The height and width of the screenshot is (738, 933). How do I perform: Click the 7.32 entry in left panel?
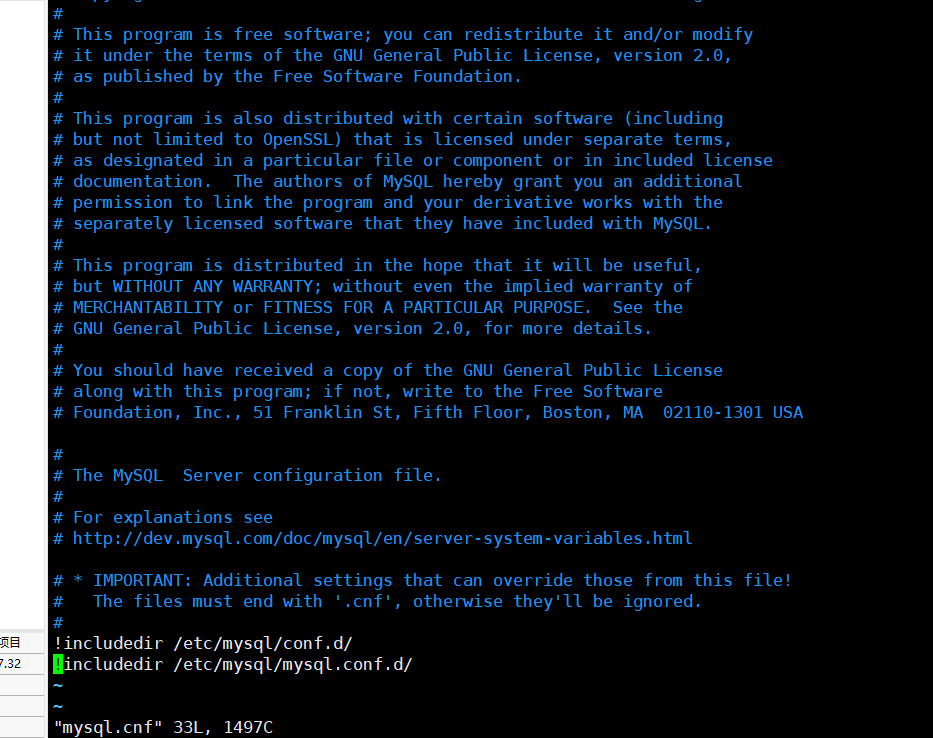(x=10, y=664)
